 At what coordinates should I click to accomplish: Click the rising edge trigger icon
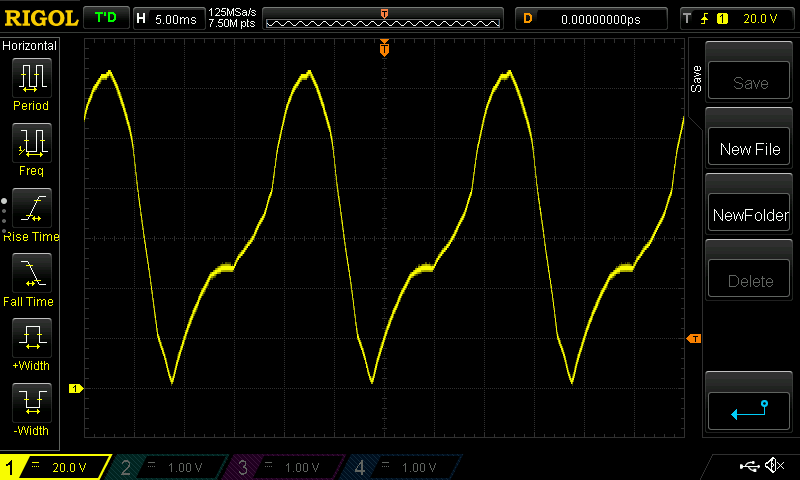(x=705, y=19)
